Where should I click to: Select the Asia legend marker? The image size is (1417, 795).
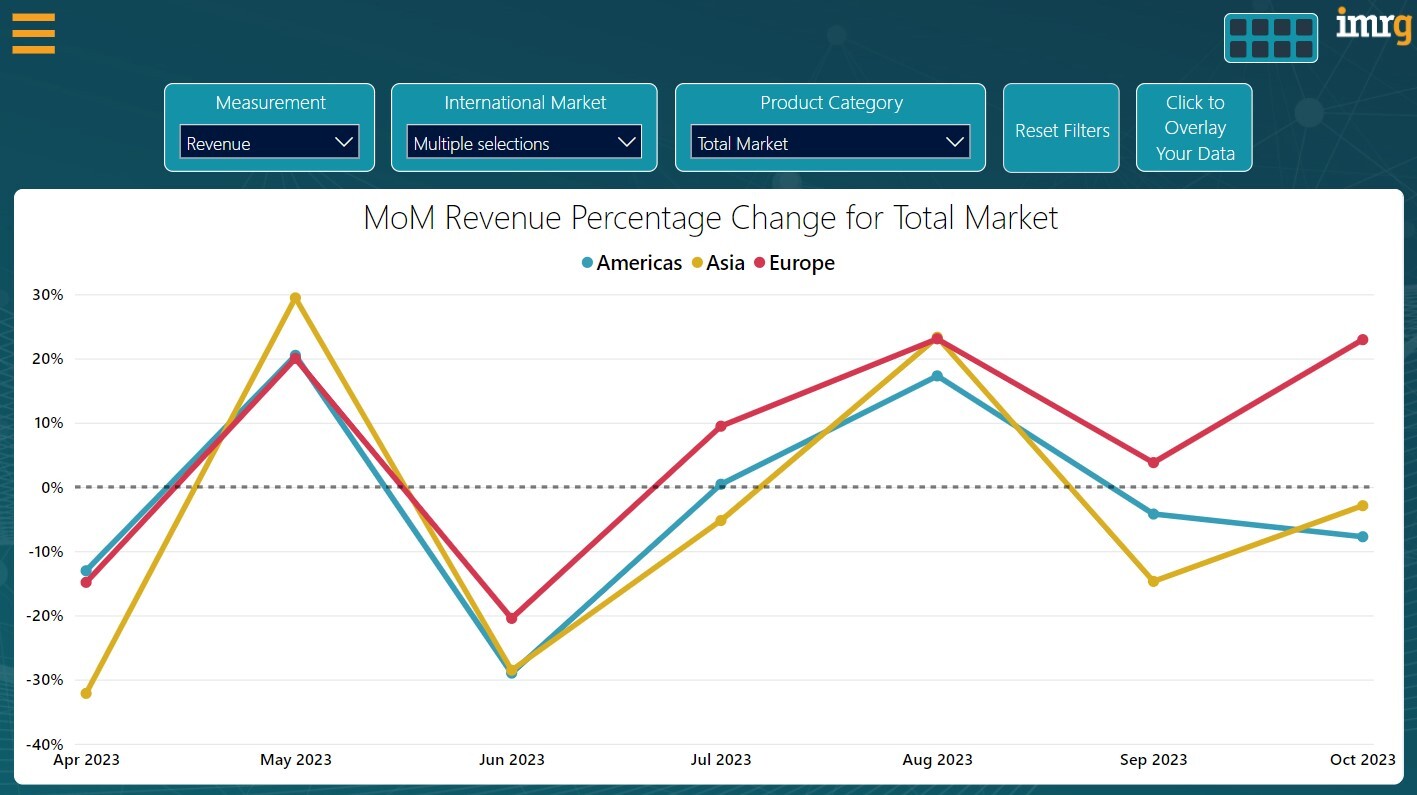coord(697,263)
